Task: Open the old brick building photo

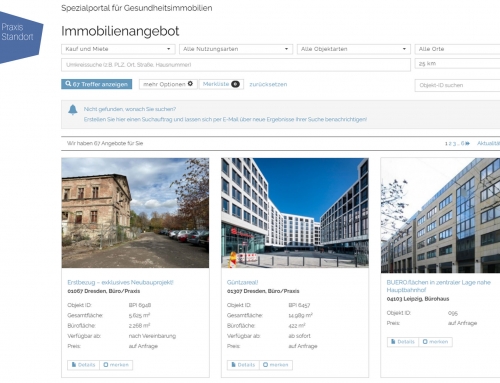Action: [135, 213]
